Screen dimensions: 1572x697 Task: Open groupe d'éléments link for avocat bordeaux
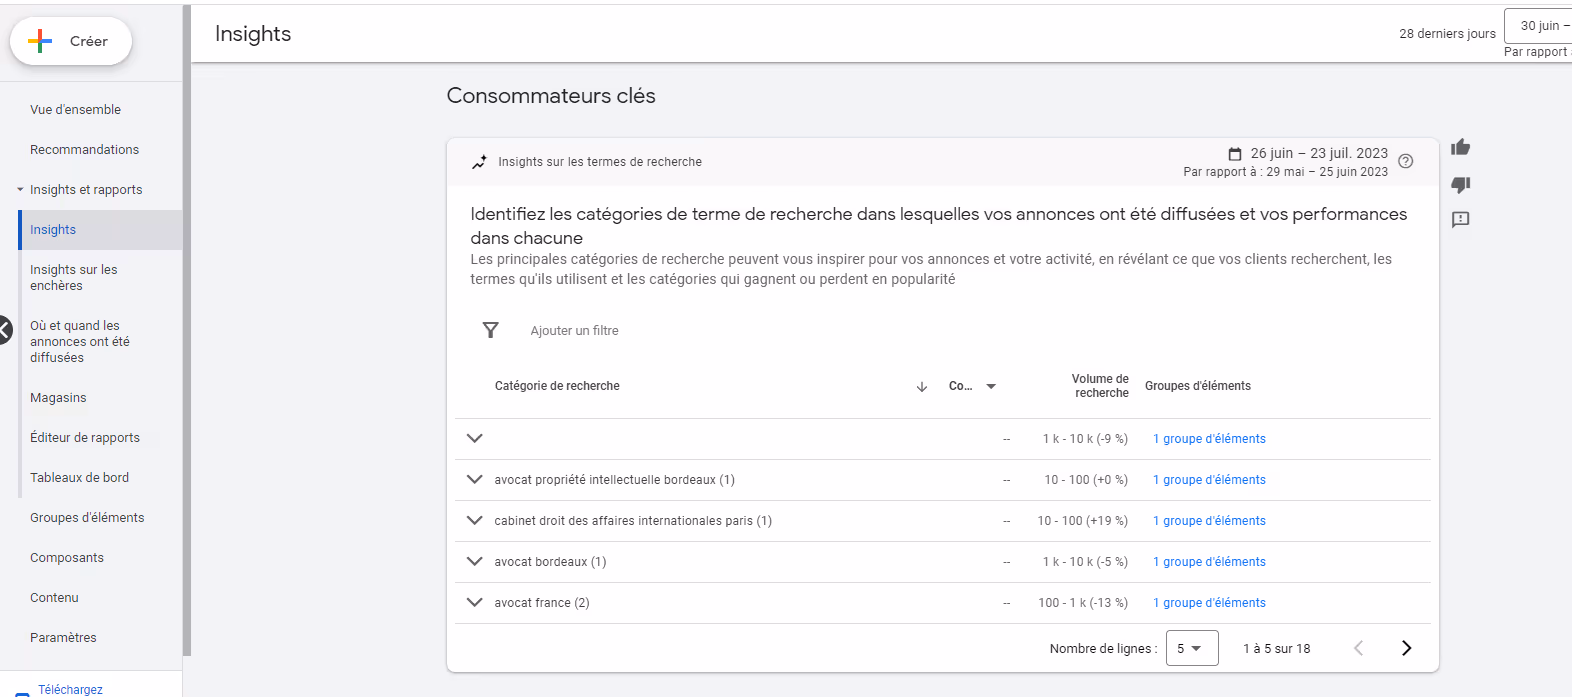pos(1209,562)
